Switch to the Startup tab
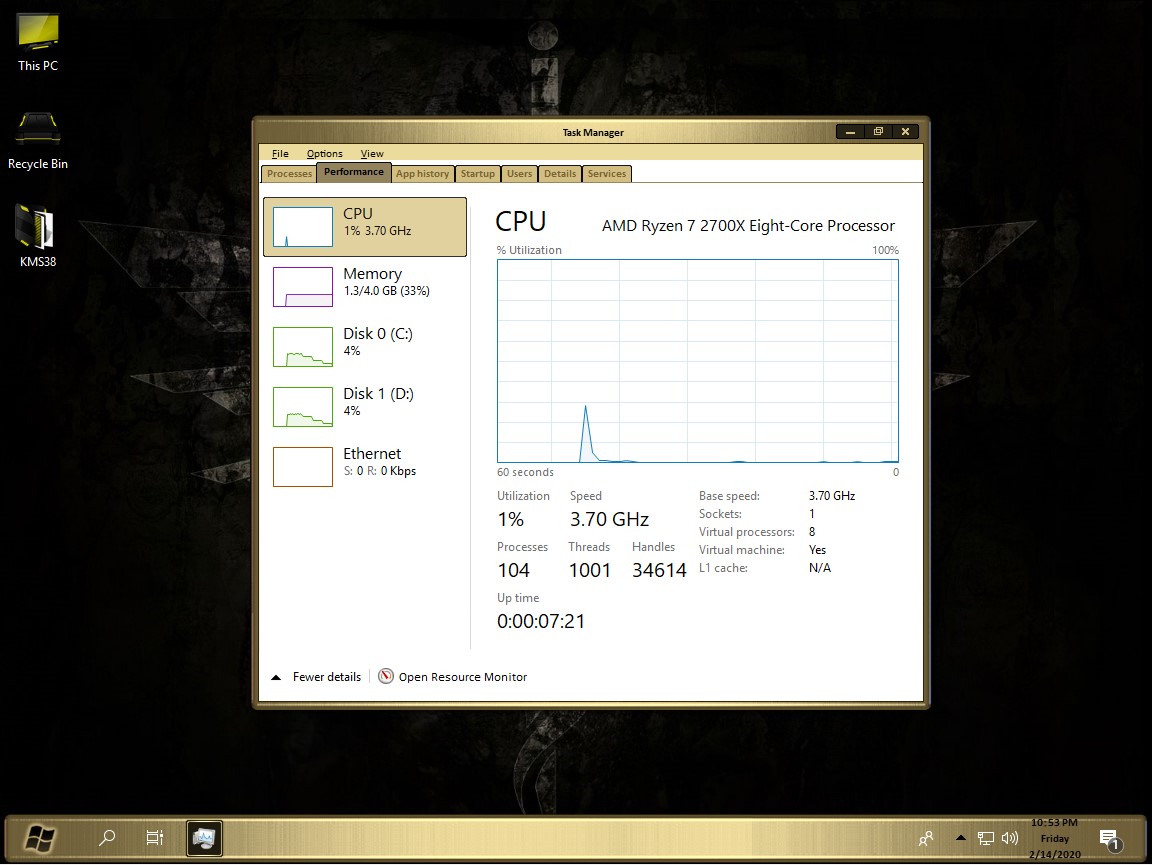Viewport: 1152px width, 865px height. click(x=478, y=173)
